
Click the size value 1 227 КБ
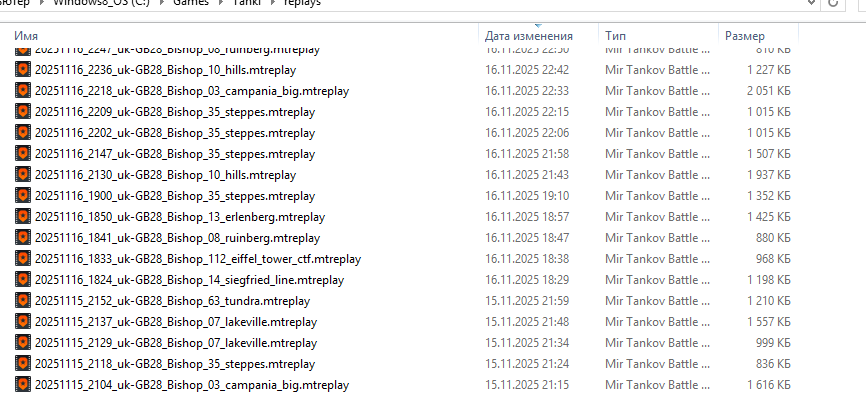pos(769,70)
